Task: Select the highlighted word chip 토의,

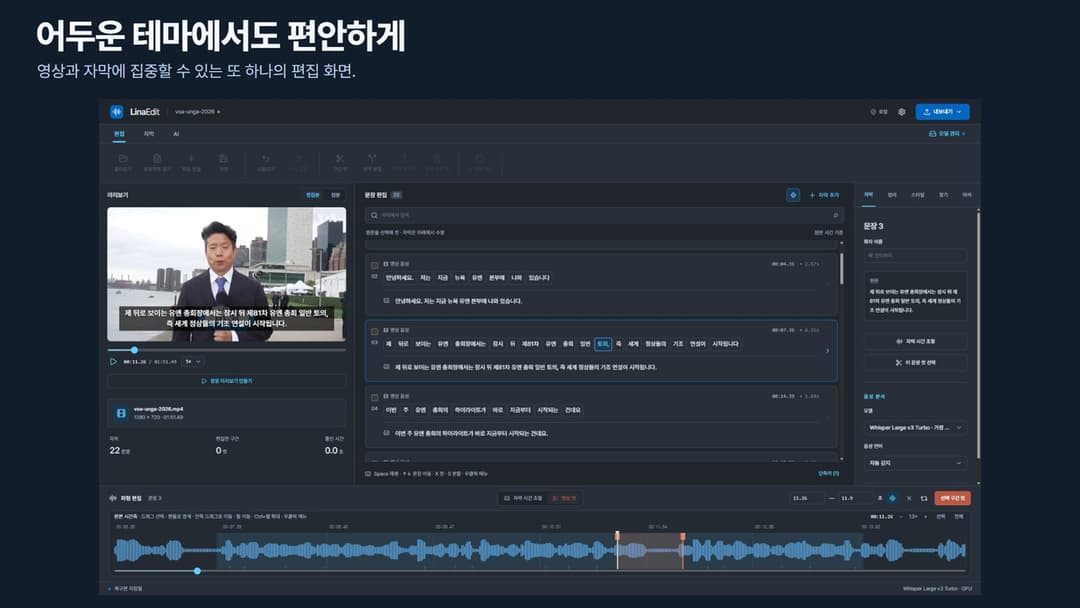Action: tap(603, 344)
